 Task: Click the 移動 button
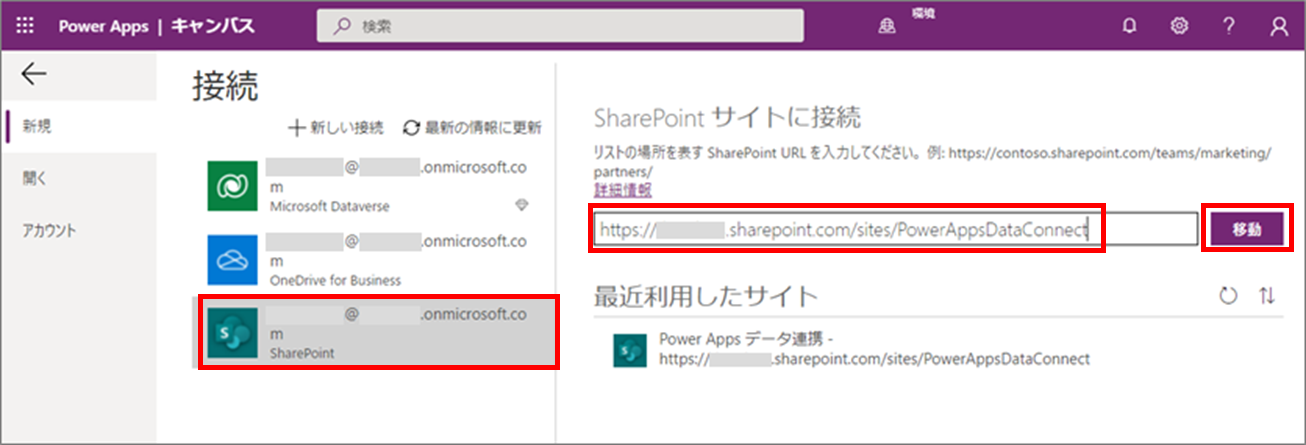(1246, 229)
